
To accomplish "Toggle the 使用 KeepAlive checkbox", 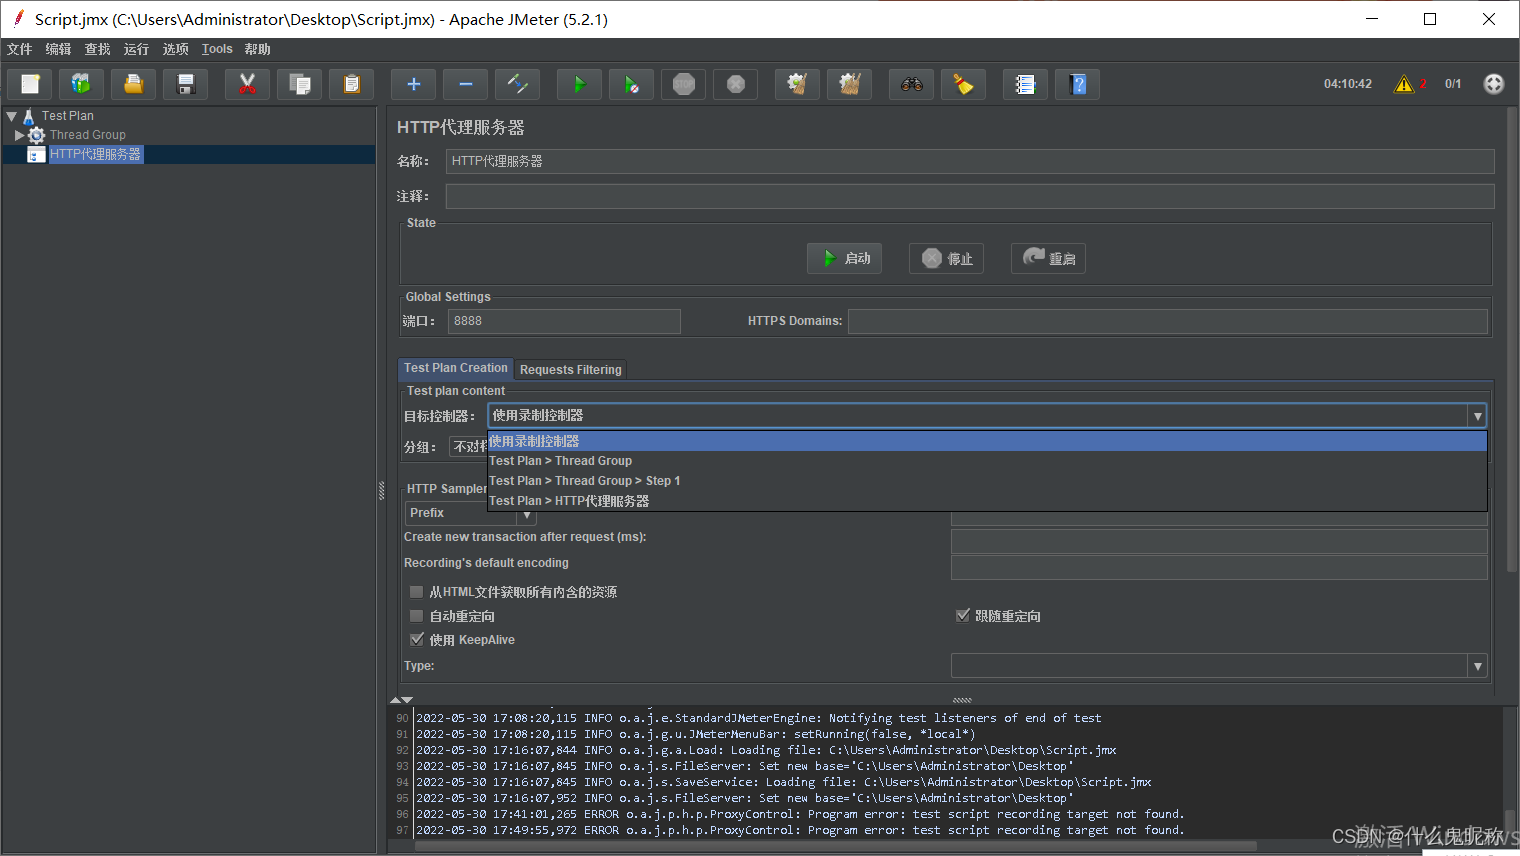I will tap(417, 640).
